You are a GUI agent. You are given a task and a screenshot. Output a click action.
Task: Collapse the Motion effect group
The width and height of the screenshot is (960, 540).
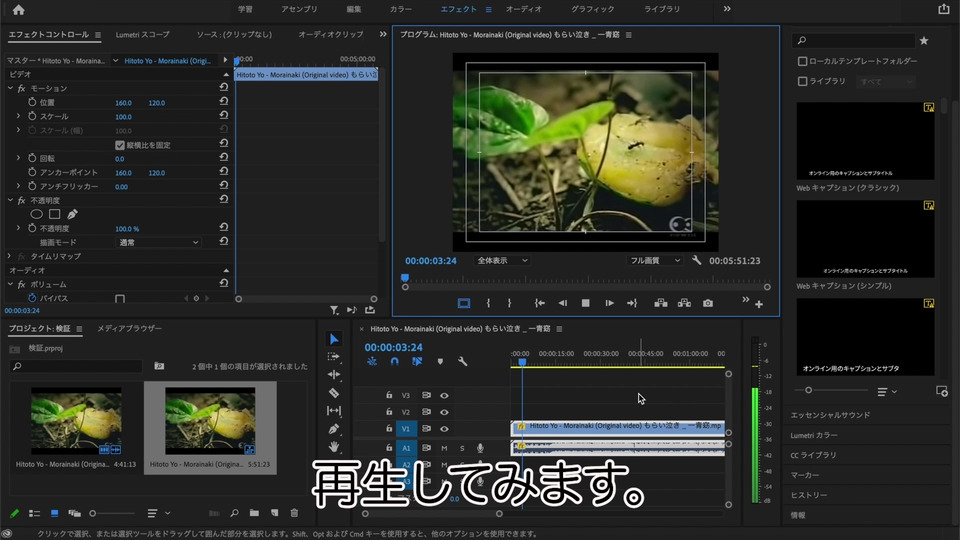tap(10, 88)
